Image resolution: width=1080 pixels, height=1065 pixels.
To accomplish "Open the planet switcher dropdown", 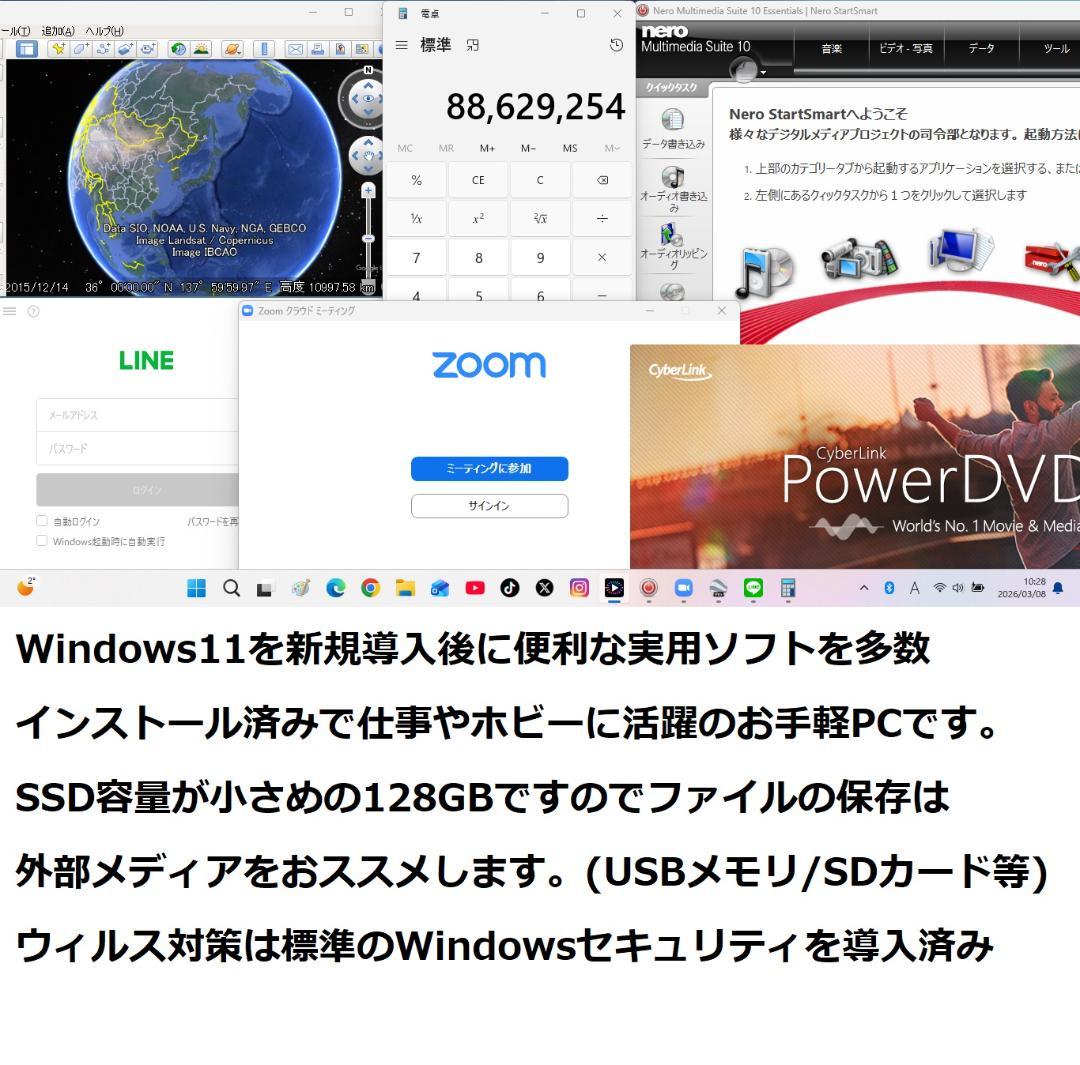I will [x=232, y=49].
